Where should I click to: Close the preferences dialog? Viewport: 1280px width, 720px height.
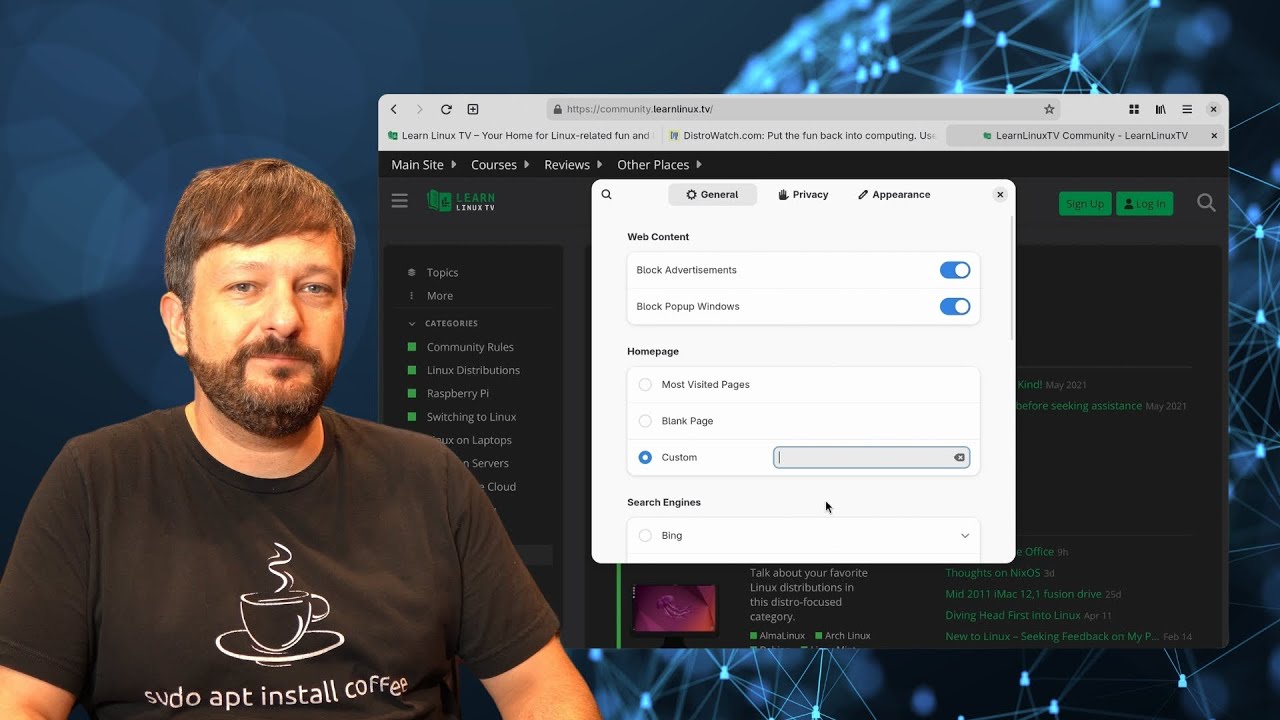click(x=1000, y=195)
